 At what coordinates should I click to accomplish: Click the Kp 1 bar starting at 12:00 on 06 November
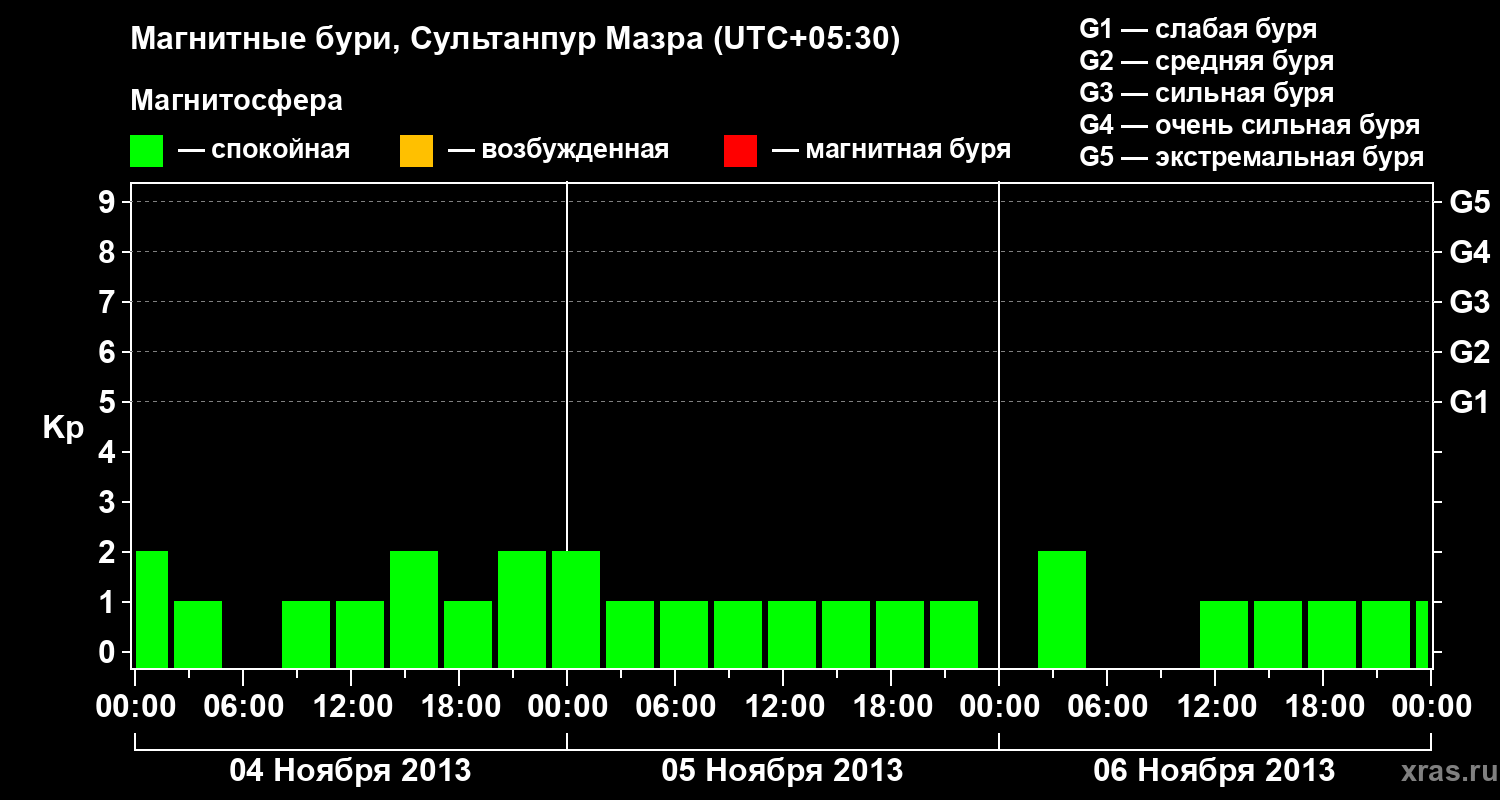point(1224,634)
